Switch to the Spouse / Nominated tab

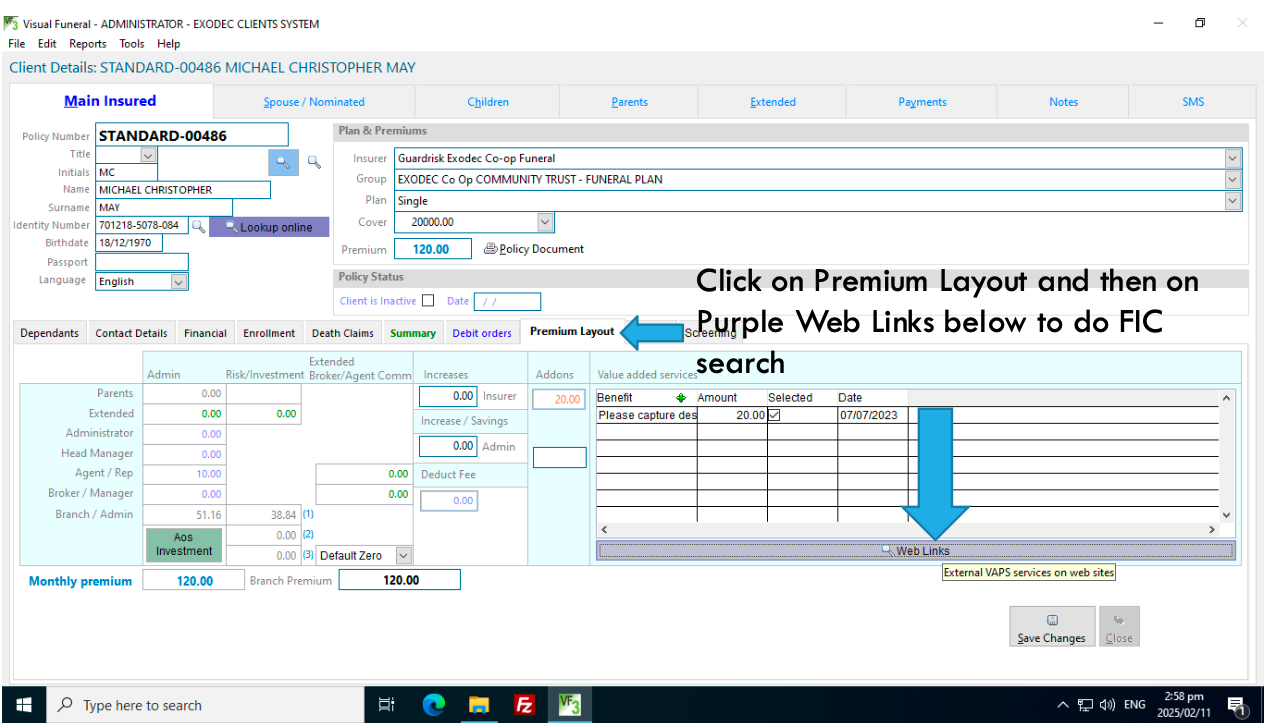[314, 102]
